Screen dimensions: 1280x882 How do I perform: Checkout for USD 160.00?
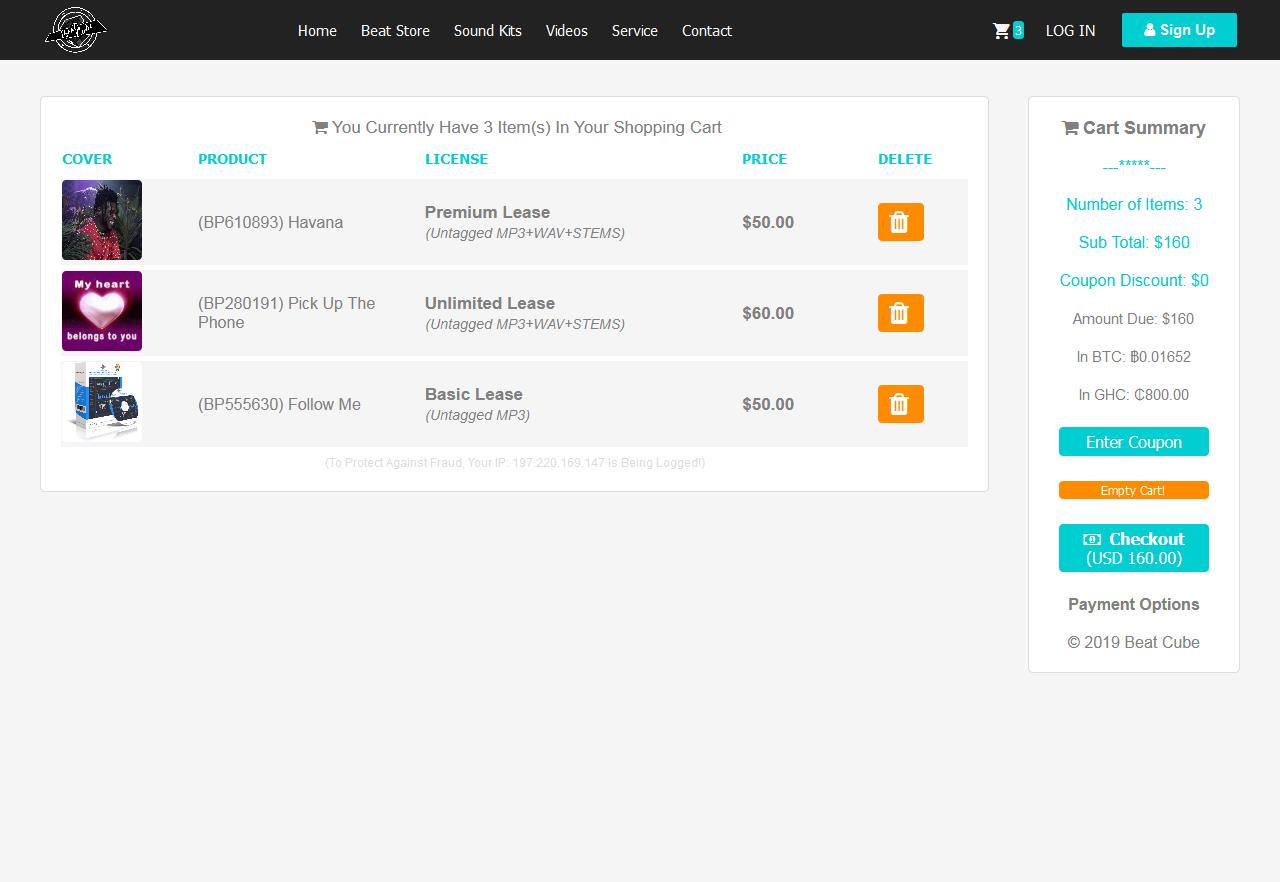coord(1133,548)
